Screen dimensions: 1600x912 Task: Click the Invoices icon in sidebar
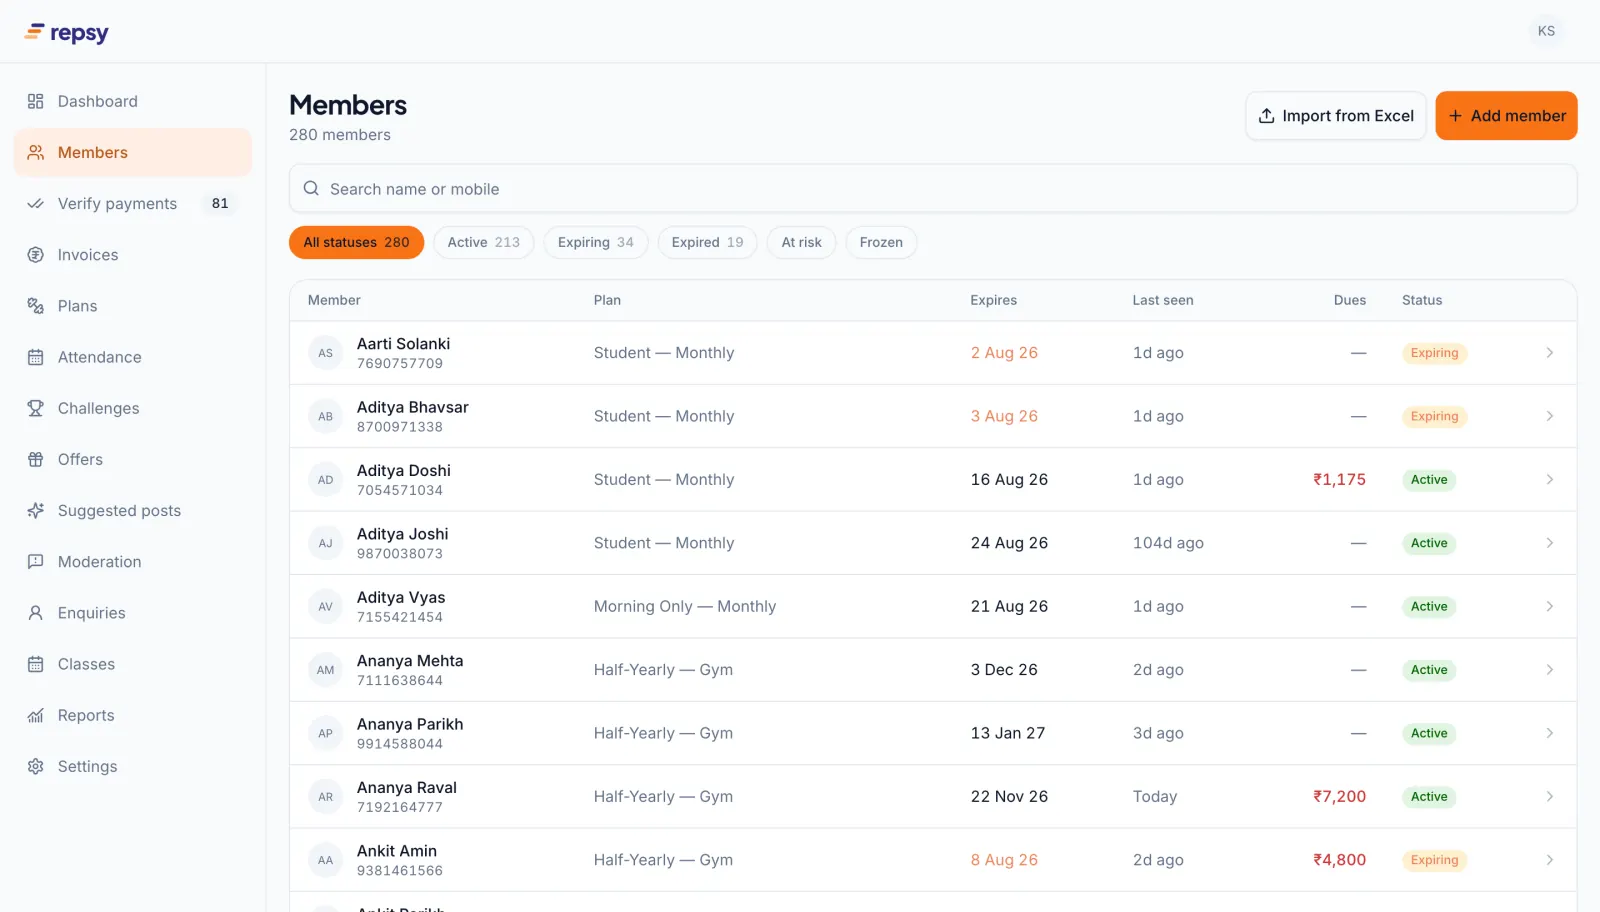pyautogui.click(x=36, y=255)
